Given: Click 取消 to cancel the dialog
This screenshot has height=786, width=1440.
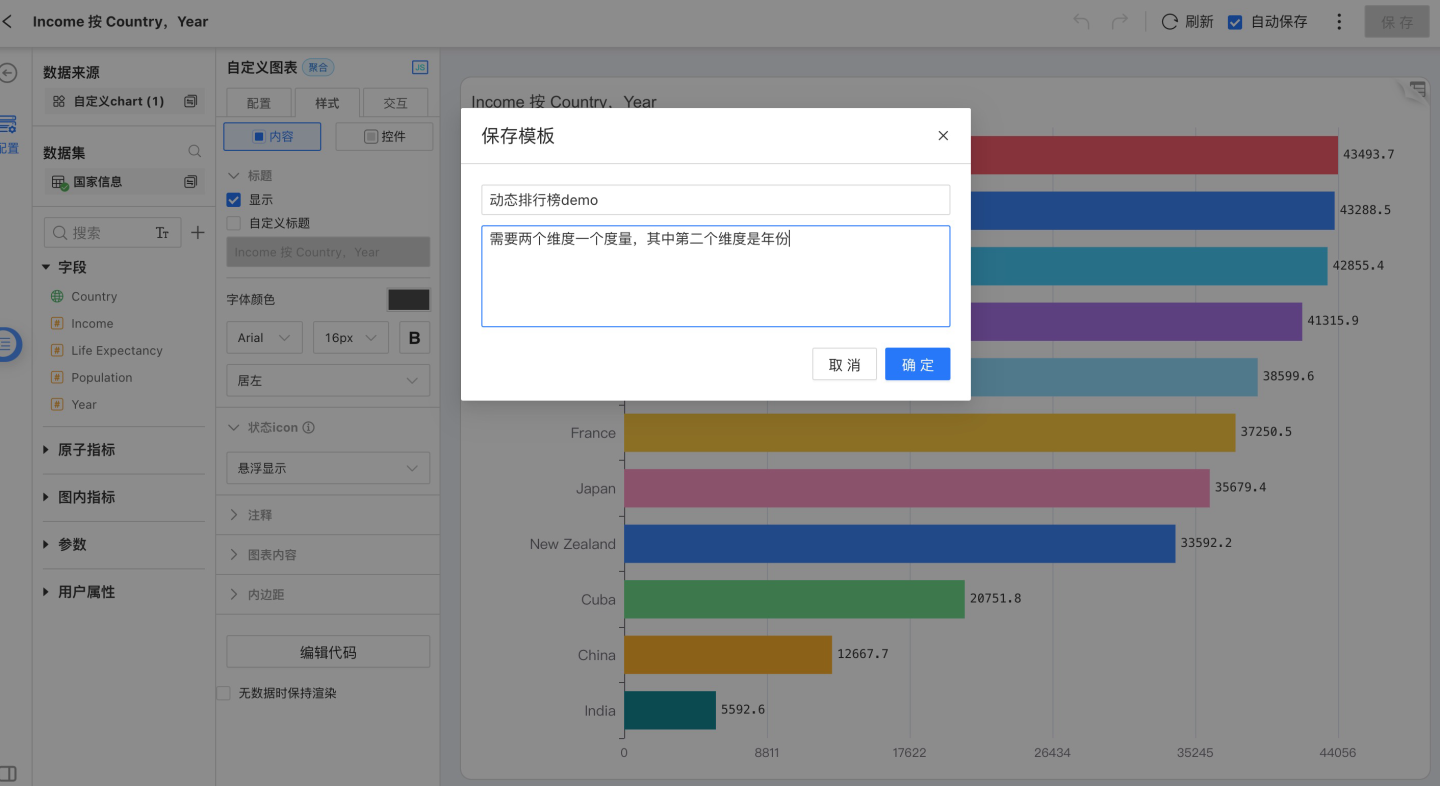Looking at the screenshot, I should coord(844,365).
